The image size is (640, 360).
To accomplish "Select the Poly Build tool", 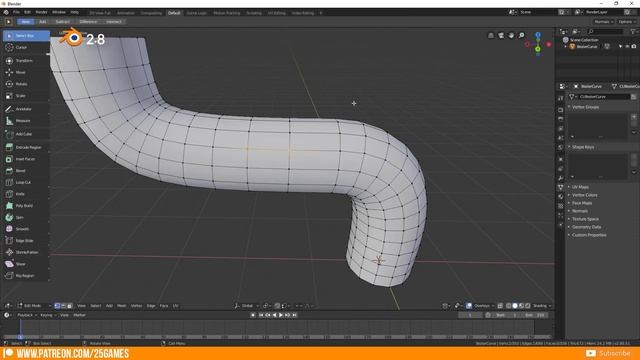I will pos(26,206).
